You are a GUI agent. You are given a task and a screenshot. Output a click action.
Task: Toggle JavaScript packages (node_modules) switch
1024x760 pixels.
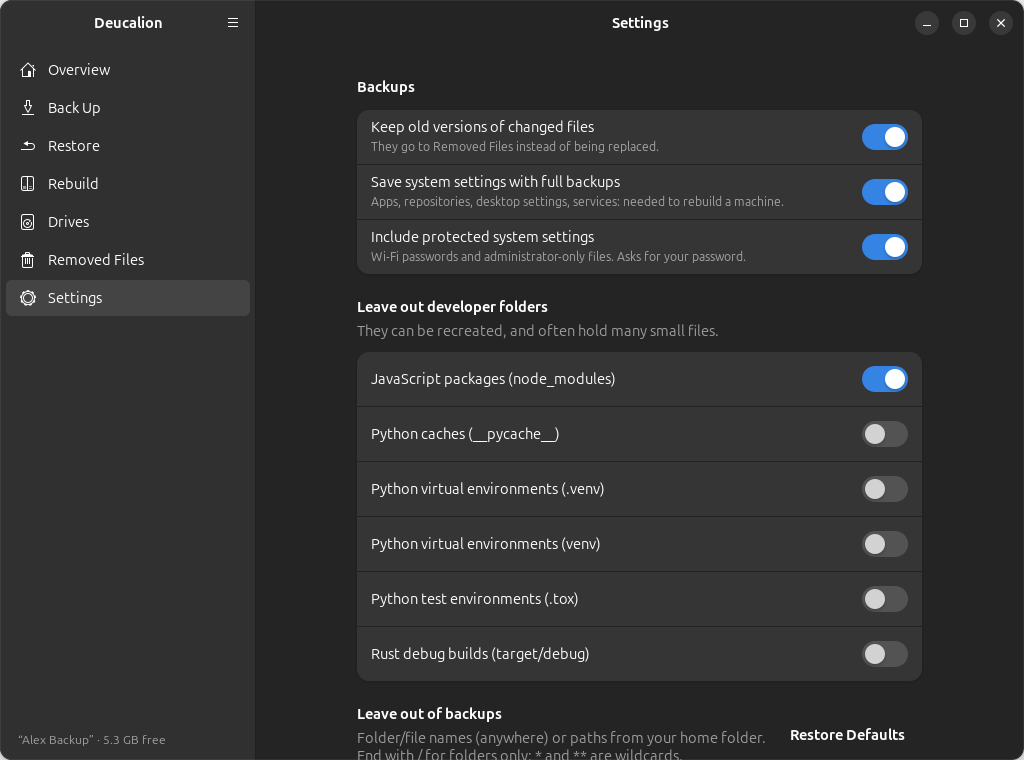pyautogui.click(x=884, y=379)
